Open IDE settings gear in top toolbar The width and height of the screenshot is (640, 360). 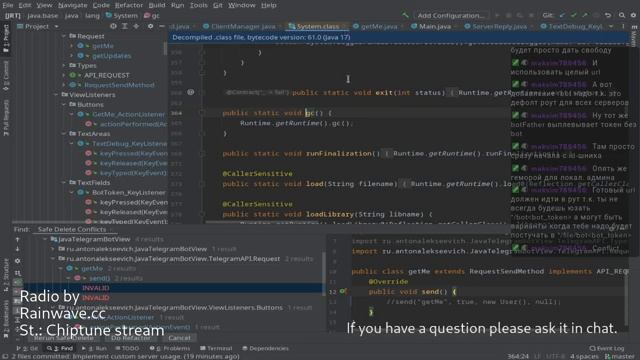click(633, 16)
